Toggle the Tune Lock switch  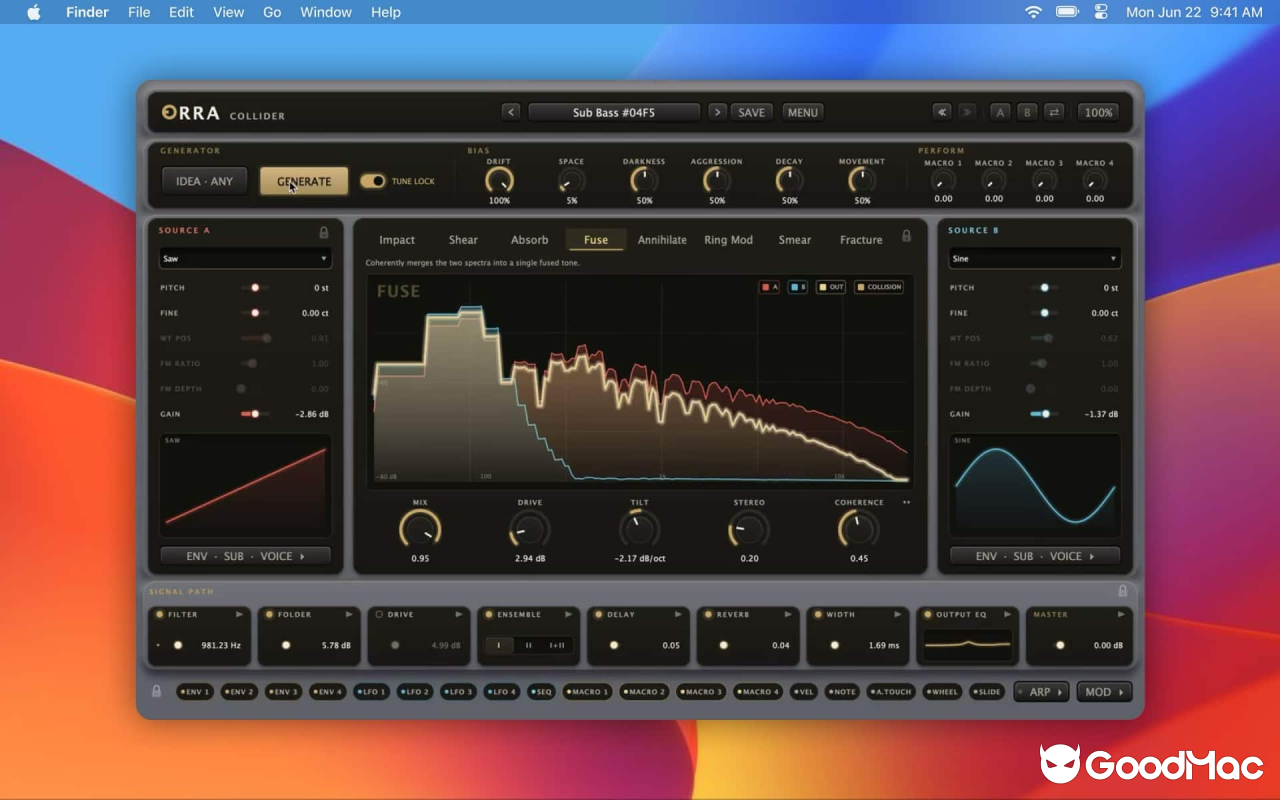point(372,181)
